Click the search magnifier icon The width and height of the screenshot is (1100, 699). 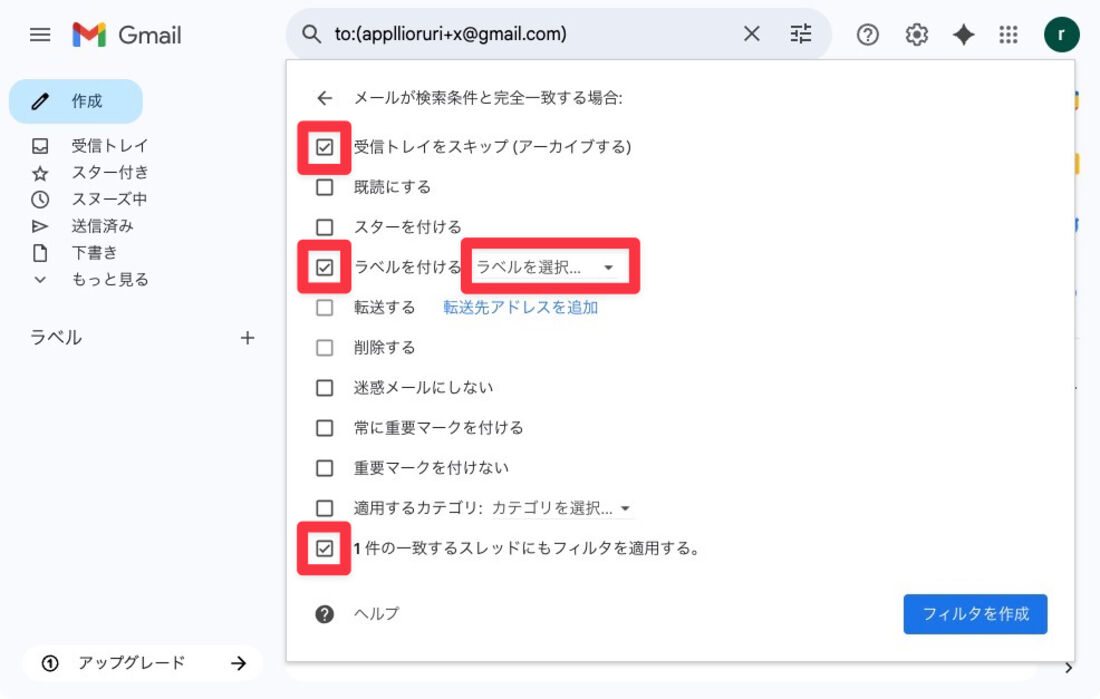tap(311, 34)
